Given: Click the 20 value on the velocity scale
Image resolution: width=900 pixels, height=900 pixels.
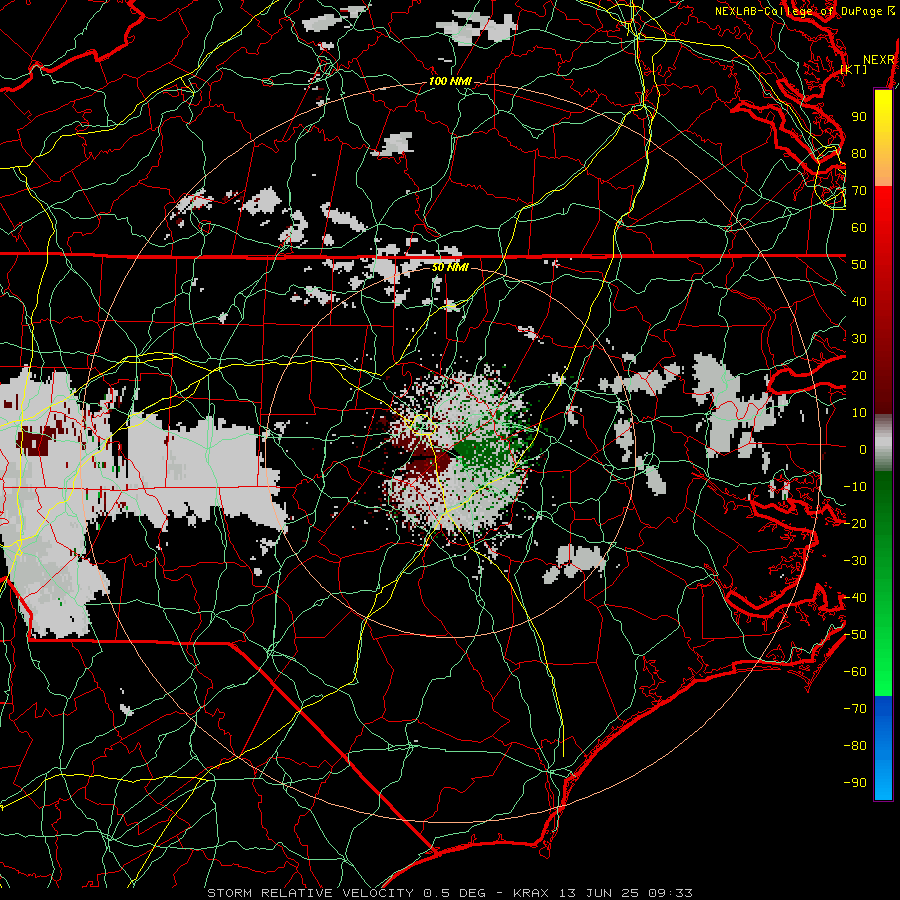Looking at the screenshot, I should (859, 375).
